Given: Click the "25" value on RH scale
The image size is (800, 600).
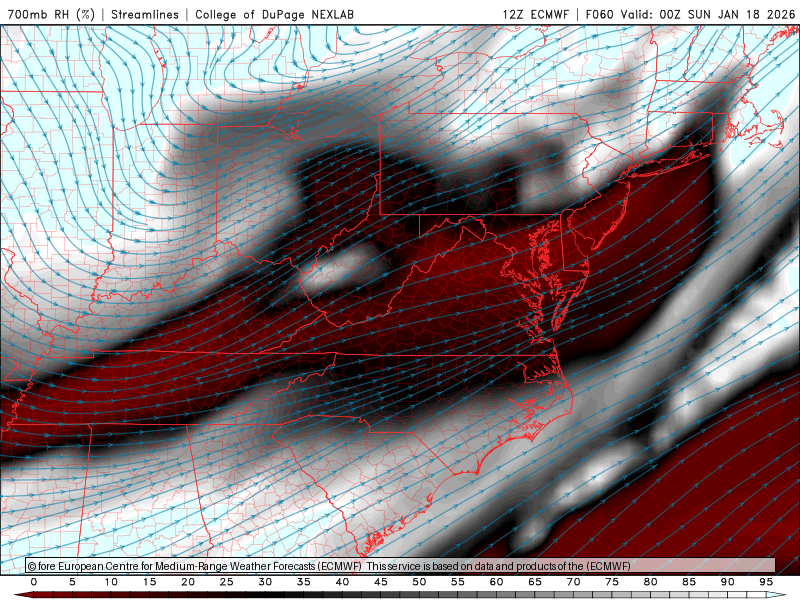Looking at the screenshot, I should click(227, 582).
